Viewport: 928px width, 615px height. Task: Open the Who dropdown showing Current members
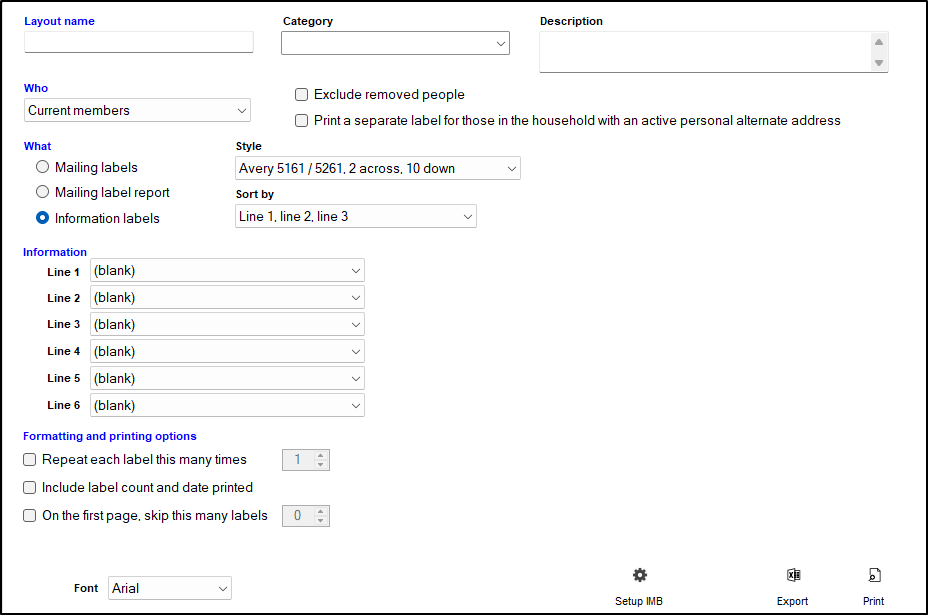coord(137,110)
